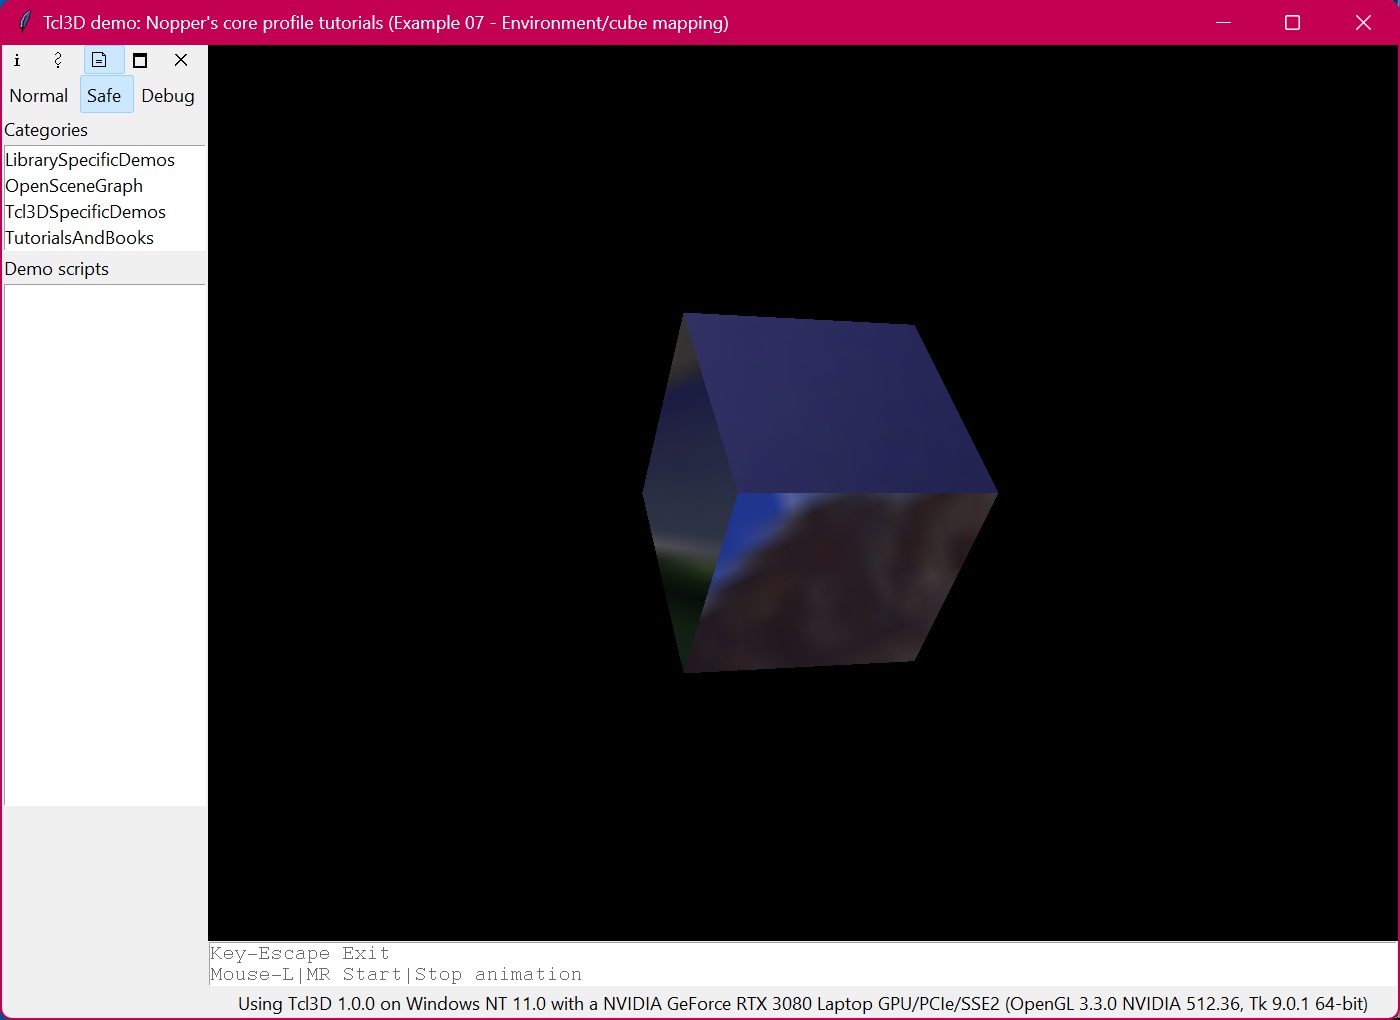Select Safe mode
Screen dimensions: 1400x1020
point(104,96)
